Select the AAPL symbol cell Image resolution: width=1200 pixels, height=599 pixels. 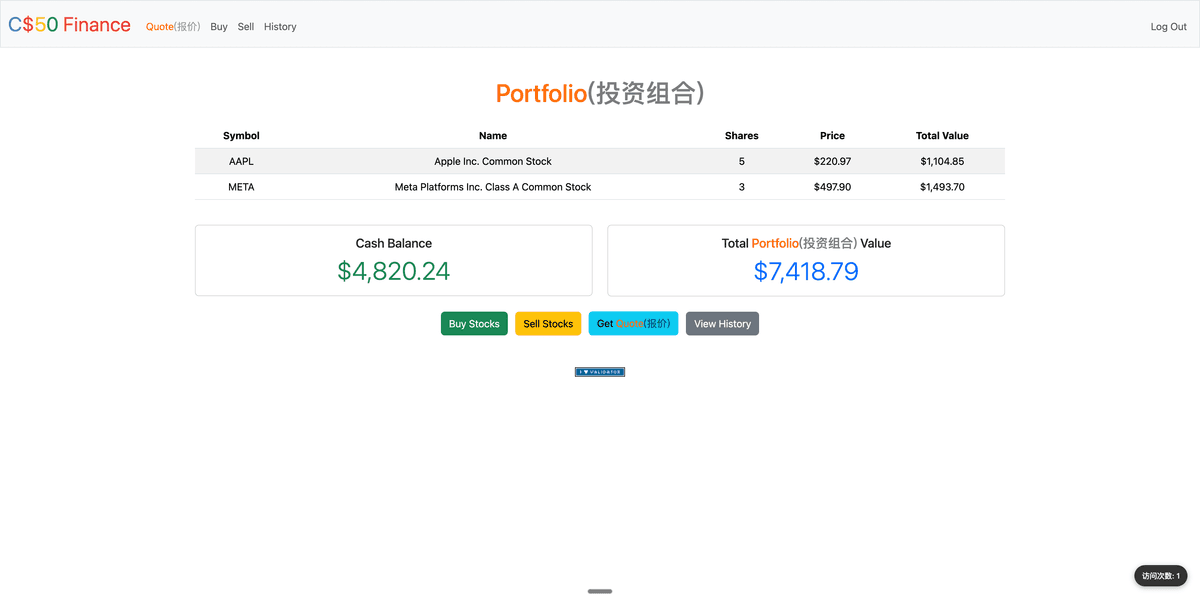tap(241, 161)
